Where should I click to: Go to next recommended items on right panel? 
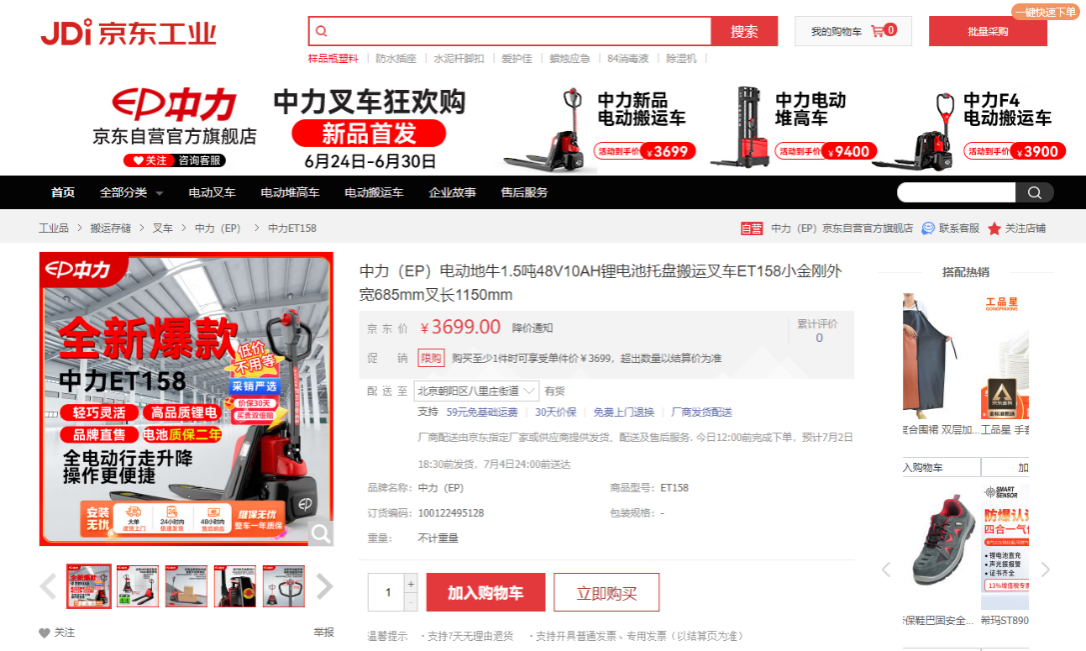1045,570
